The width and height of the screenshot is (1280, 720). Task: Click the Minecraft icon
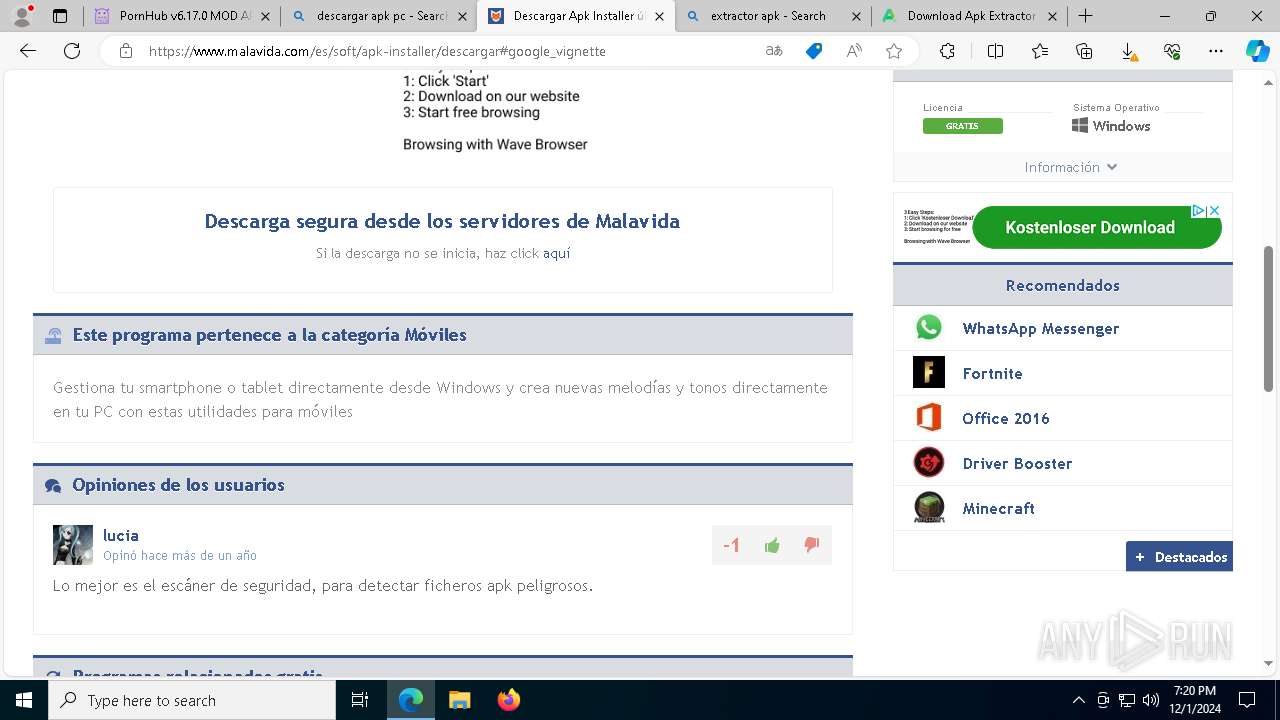click(929, 508)
